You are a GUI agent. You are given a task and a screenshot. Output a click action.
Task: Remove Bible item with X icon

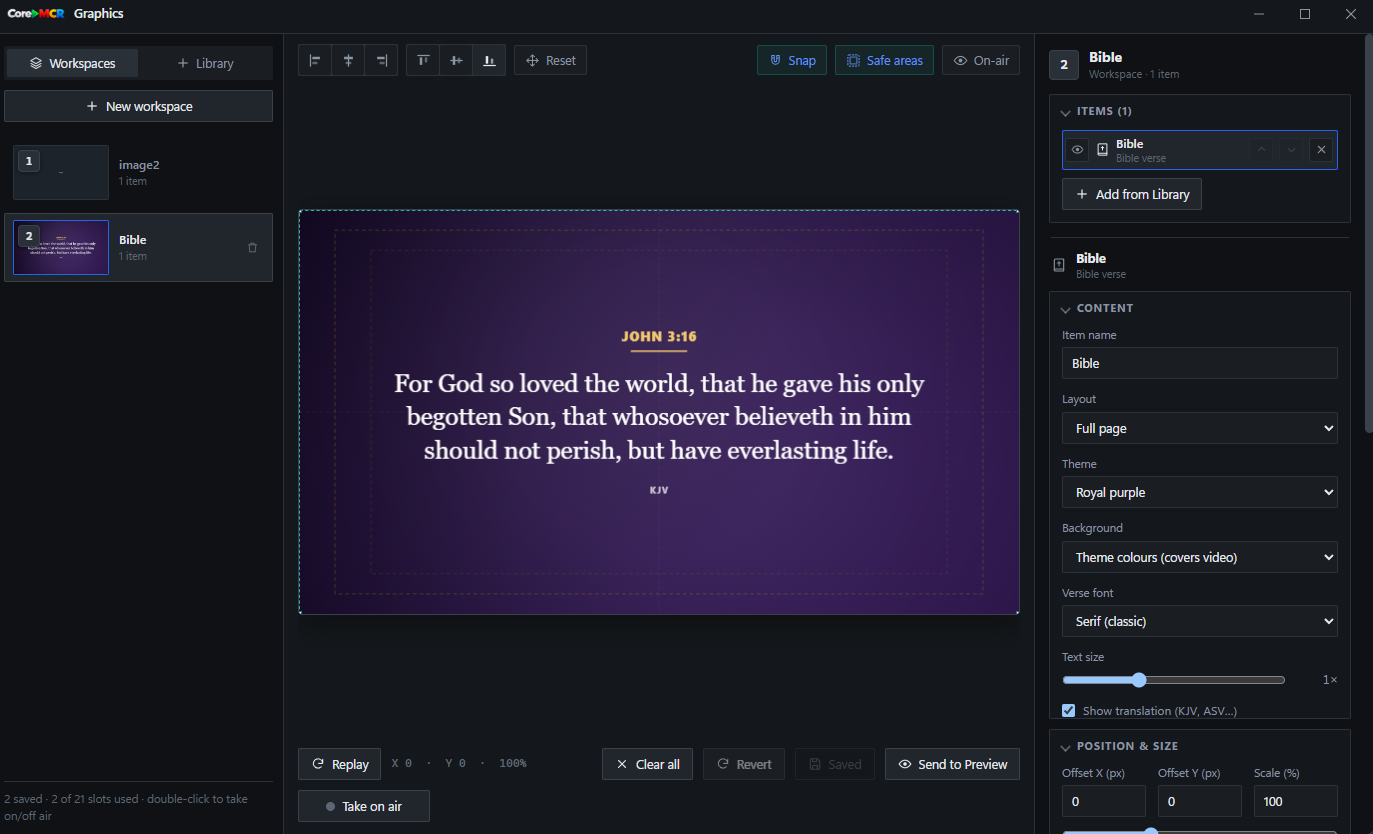click(1321, 150)
